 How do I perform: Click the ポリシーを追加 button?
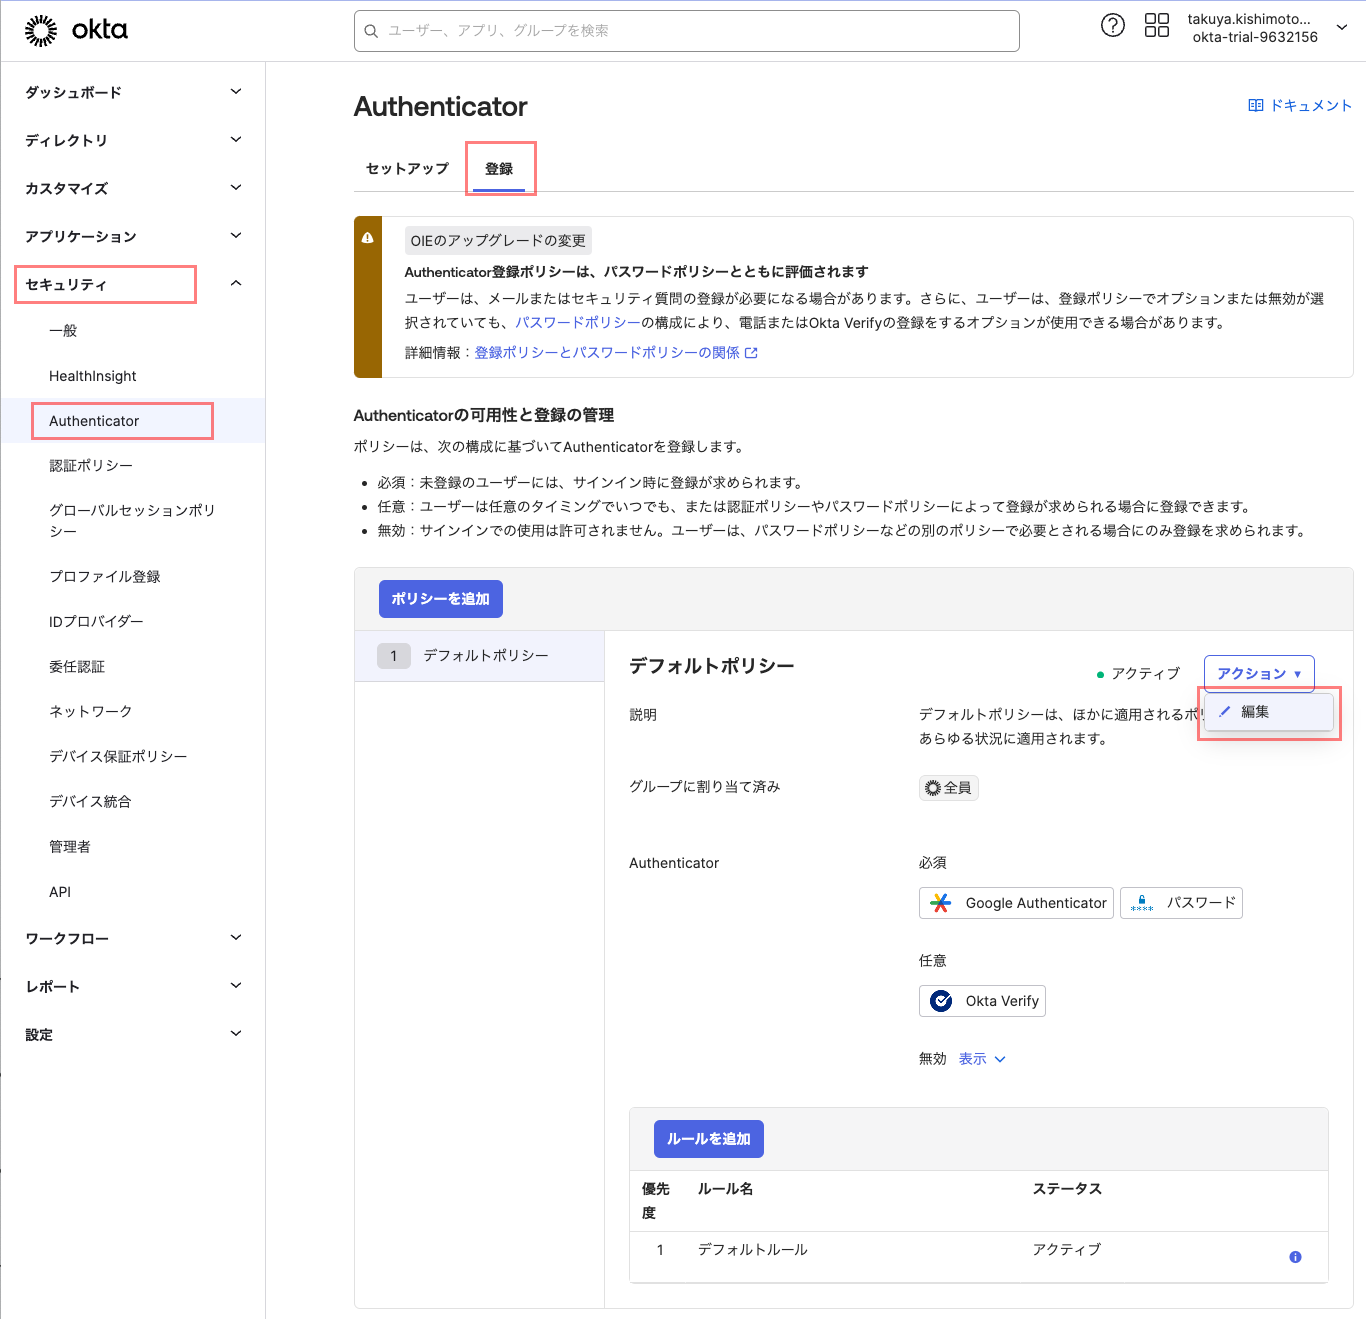[x=440, y=599]
